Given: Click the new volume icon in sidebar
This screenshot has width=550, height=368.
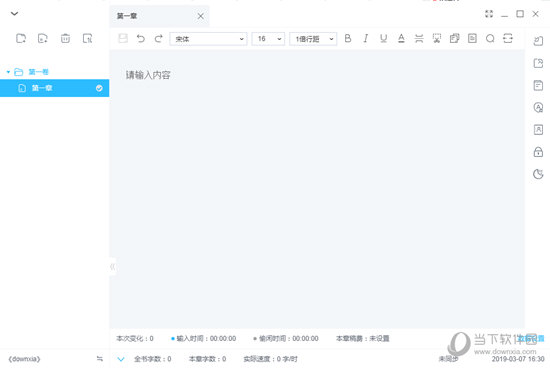Looking at the screenshot, I should (21, 38).
